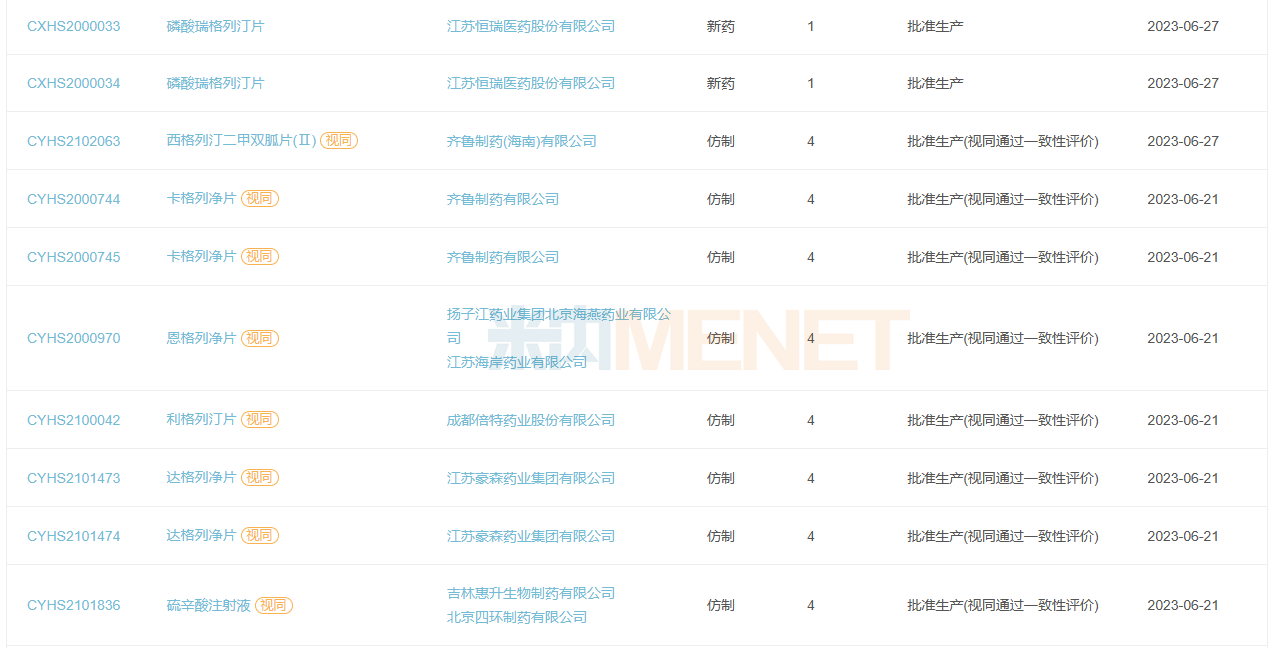Viewport: 1272px width, 648px height.
Task: Click 视同 badge in CYHS2101474 row
Action: coord(260,536)
